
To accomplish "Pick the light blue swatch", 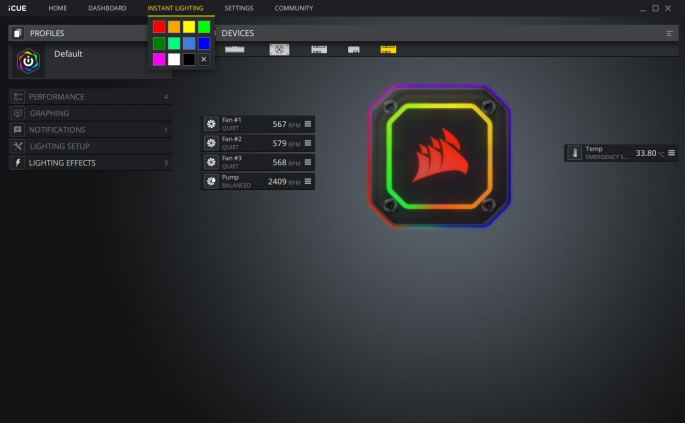I will (x=189, y=43).
